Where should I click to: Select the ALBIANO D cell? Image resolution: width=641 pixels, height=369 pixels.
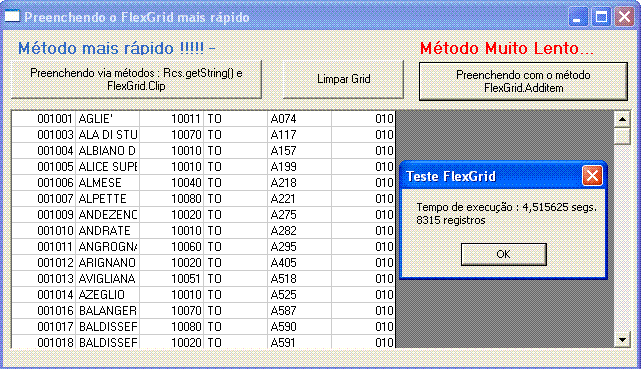point(108,151)
